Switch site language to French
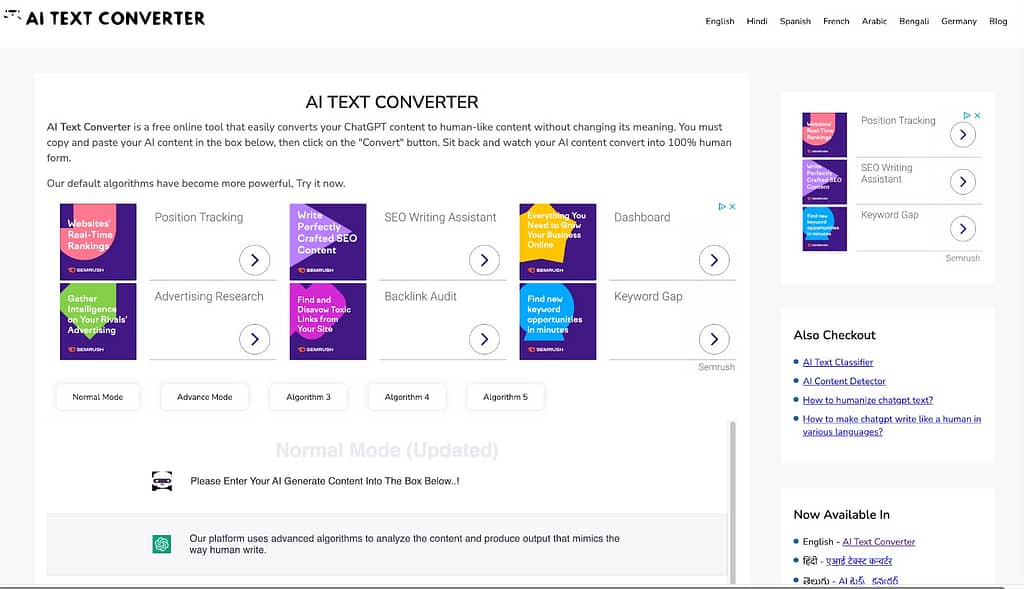This screenshot has width=1024, height=589. (836, 21)
